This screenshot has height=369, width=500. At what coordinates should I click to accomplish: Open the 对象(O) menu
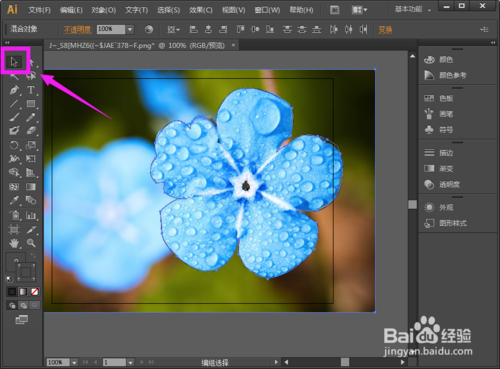point(104,10)
